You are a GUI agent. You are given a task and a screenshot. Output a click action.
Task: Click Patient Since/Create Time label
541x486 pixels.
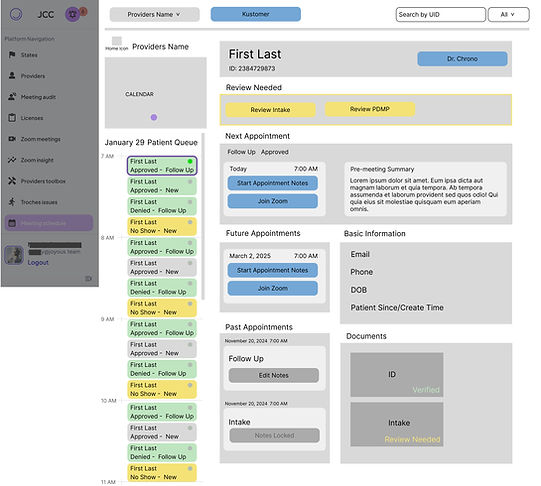click(x=397, y=307)
